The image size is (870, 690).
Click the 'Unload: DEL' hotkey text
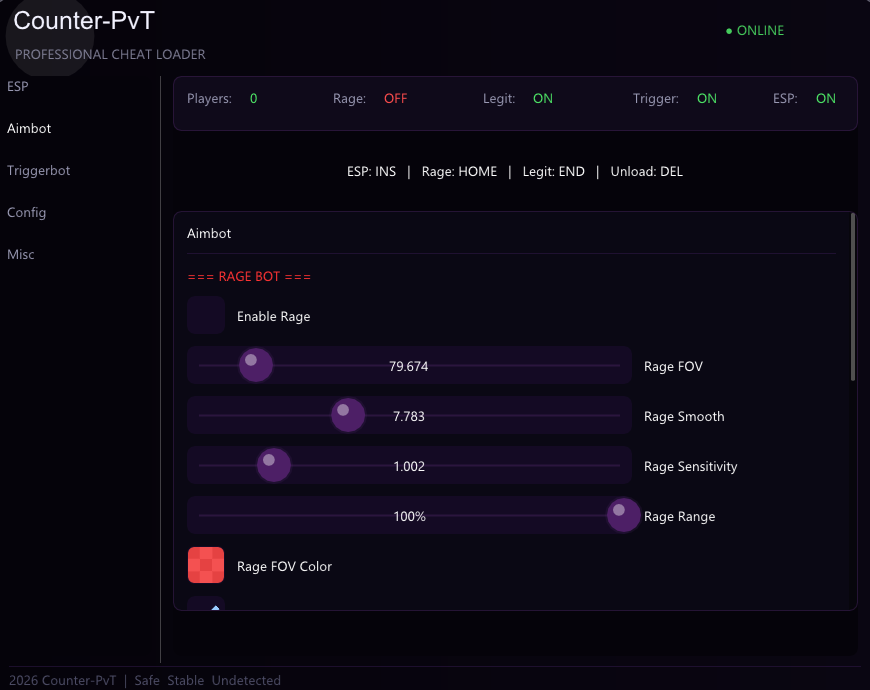coord(646,172)
